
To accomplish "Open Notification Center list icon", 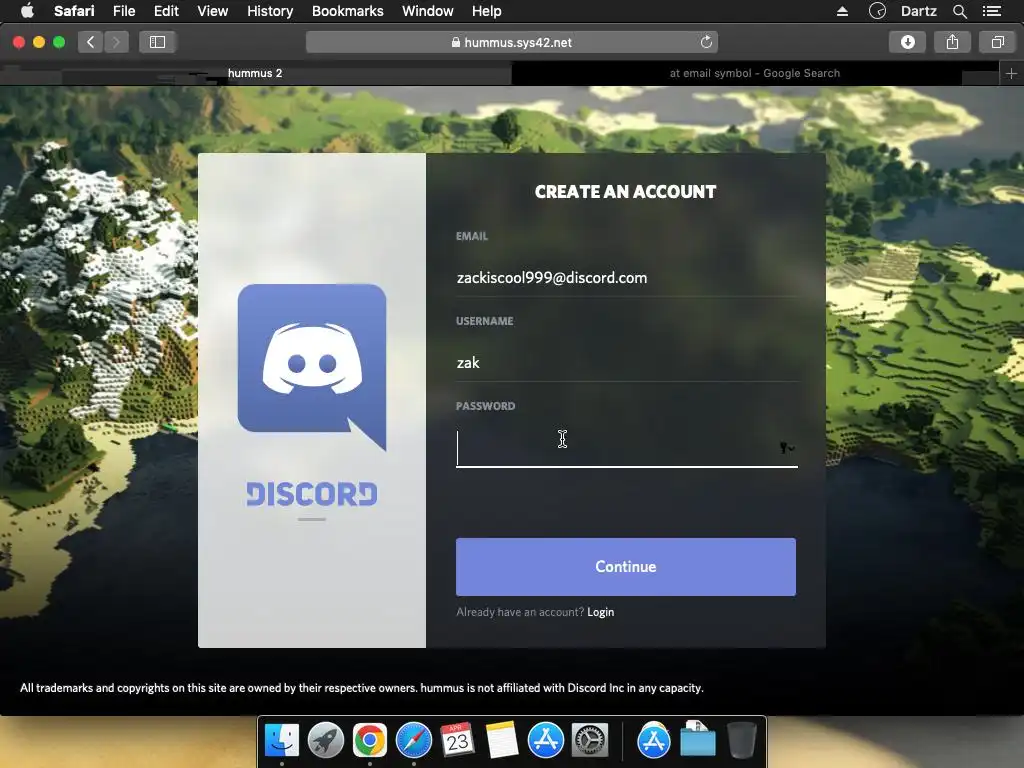I will pos(991,11).
